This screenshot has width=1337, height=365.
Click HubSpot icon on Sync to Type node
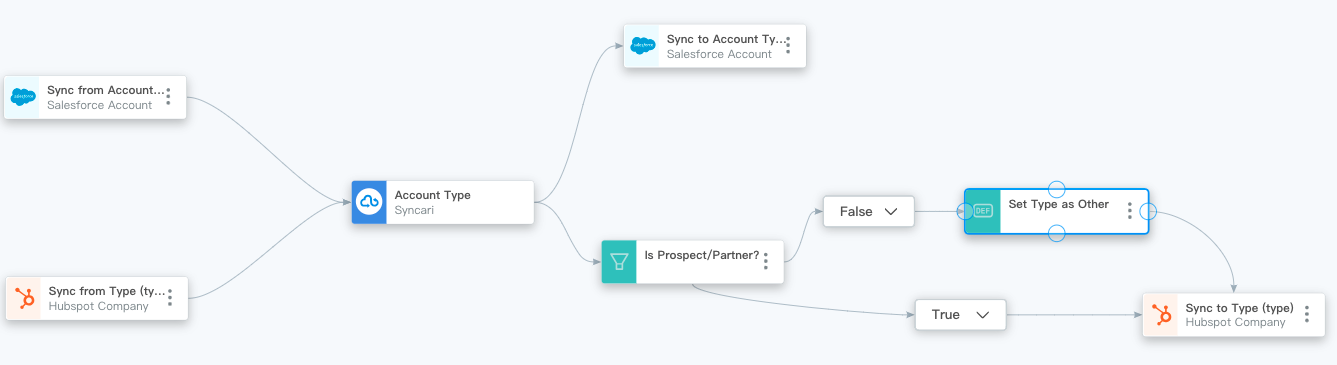click(1161, 315)
